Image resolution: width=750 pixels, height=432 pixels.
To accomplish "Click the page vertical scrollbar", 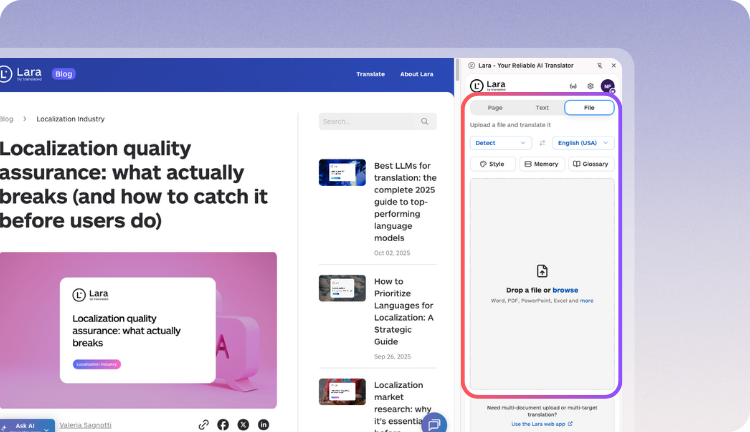I will (457, 70).
